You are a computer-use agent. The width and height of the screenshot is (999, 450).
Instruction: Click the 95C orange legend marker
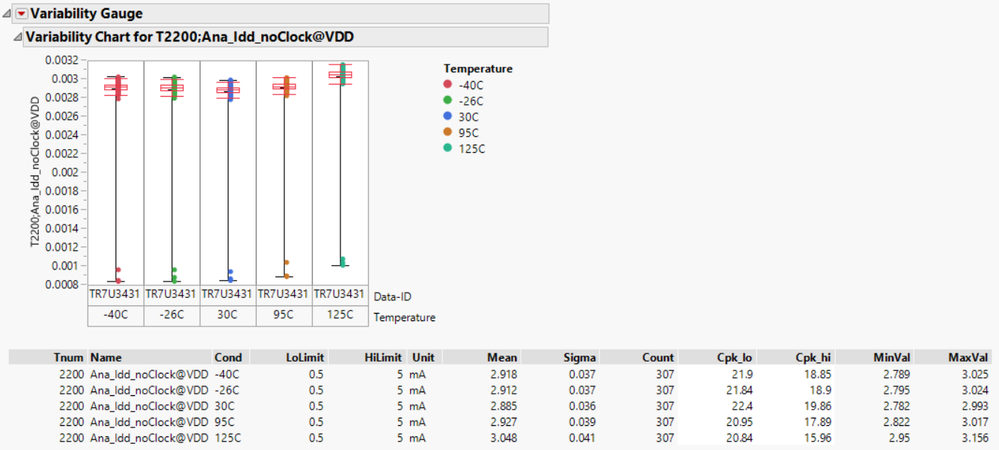pyautogui.click(x=447, y=132)
